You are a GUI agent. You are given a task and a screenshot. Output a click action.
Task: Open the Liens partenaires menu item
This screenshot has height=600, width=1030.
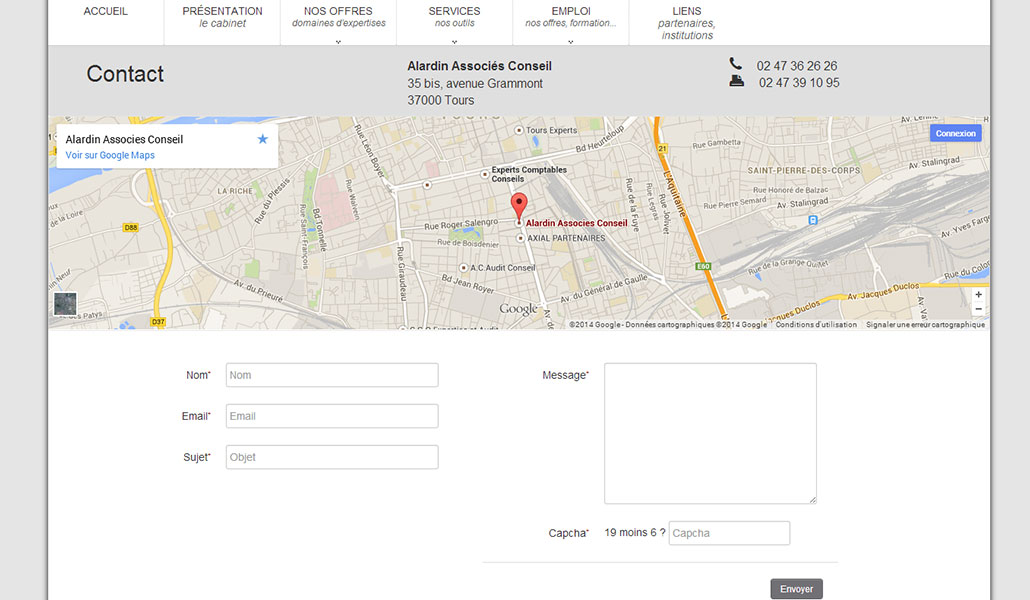pos(687,23)
